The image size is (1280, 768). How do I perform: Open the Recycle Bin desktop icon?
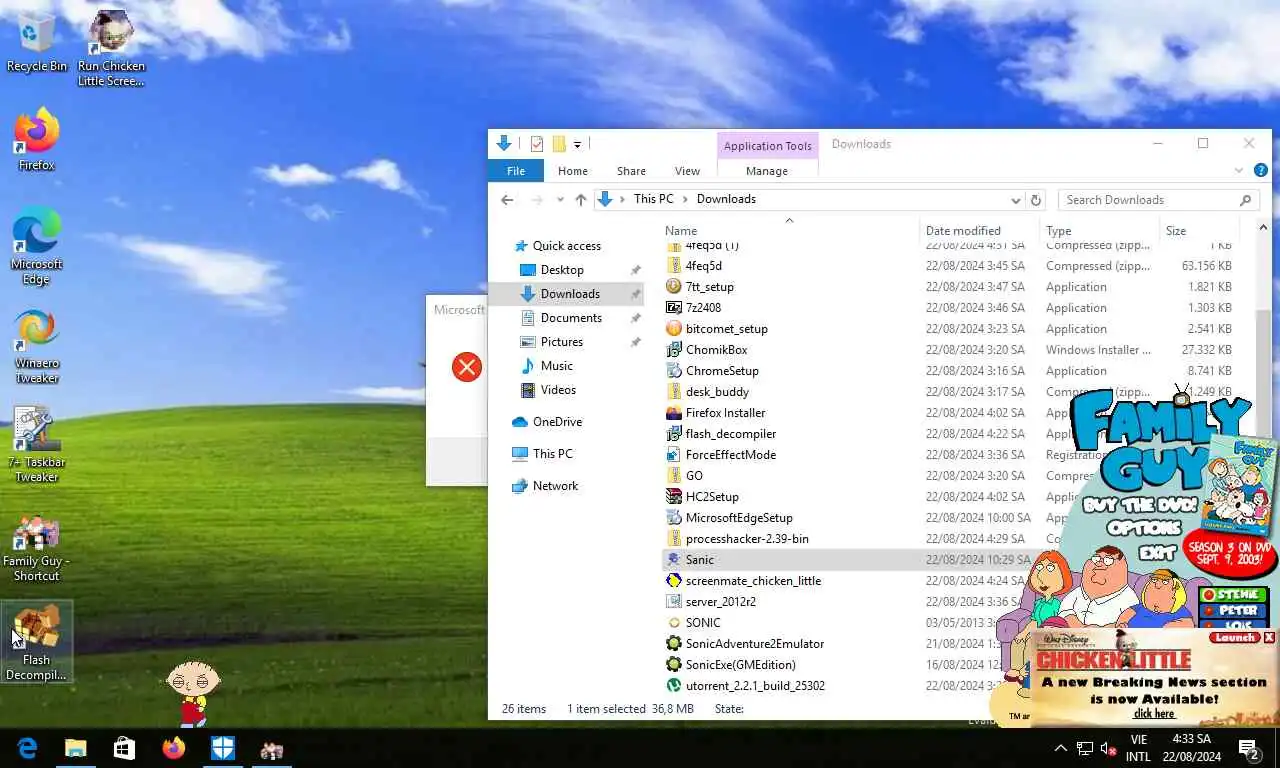[x=36, y=41]
